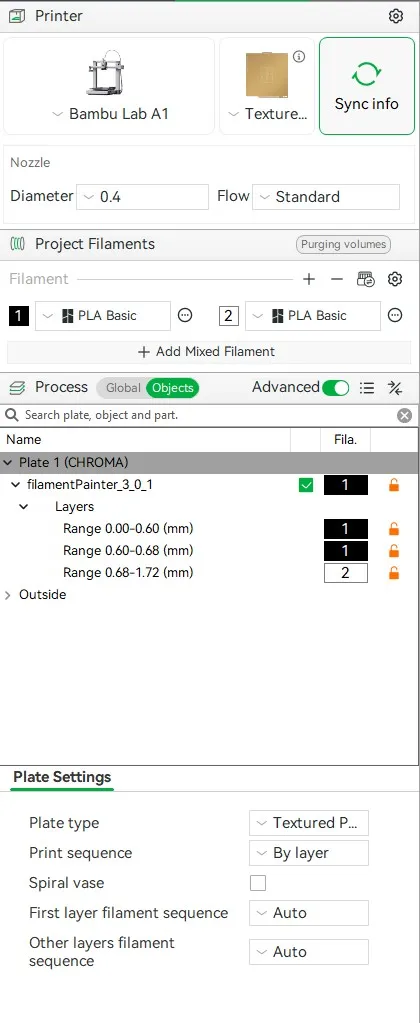Add a filament with plus icon

[x=309, y=279]
